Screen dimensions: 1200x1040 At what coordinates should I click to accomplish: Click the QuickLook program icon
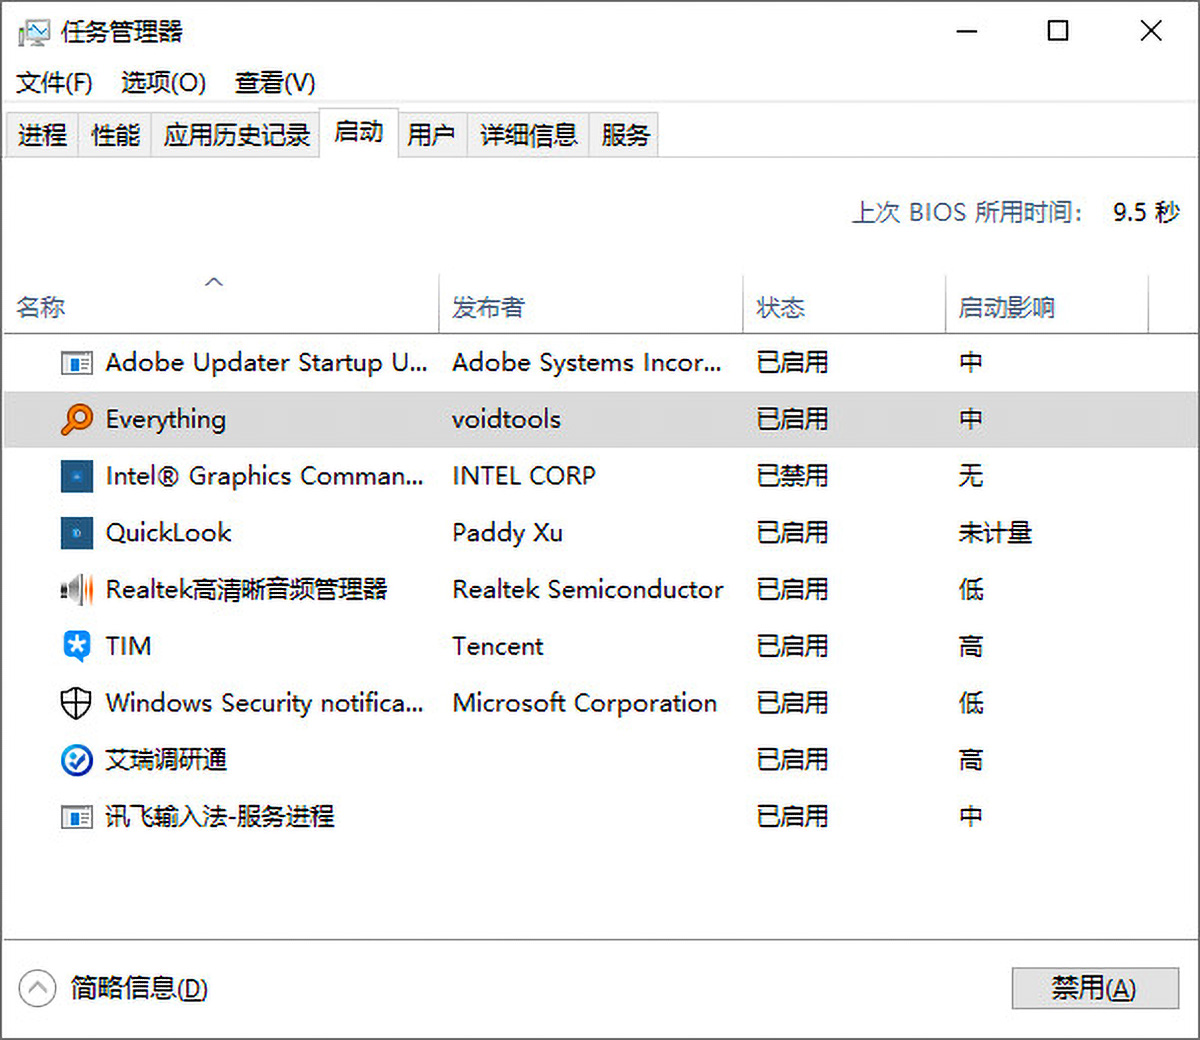pyautogui.click(x=75, y=533)
